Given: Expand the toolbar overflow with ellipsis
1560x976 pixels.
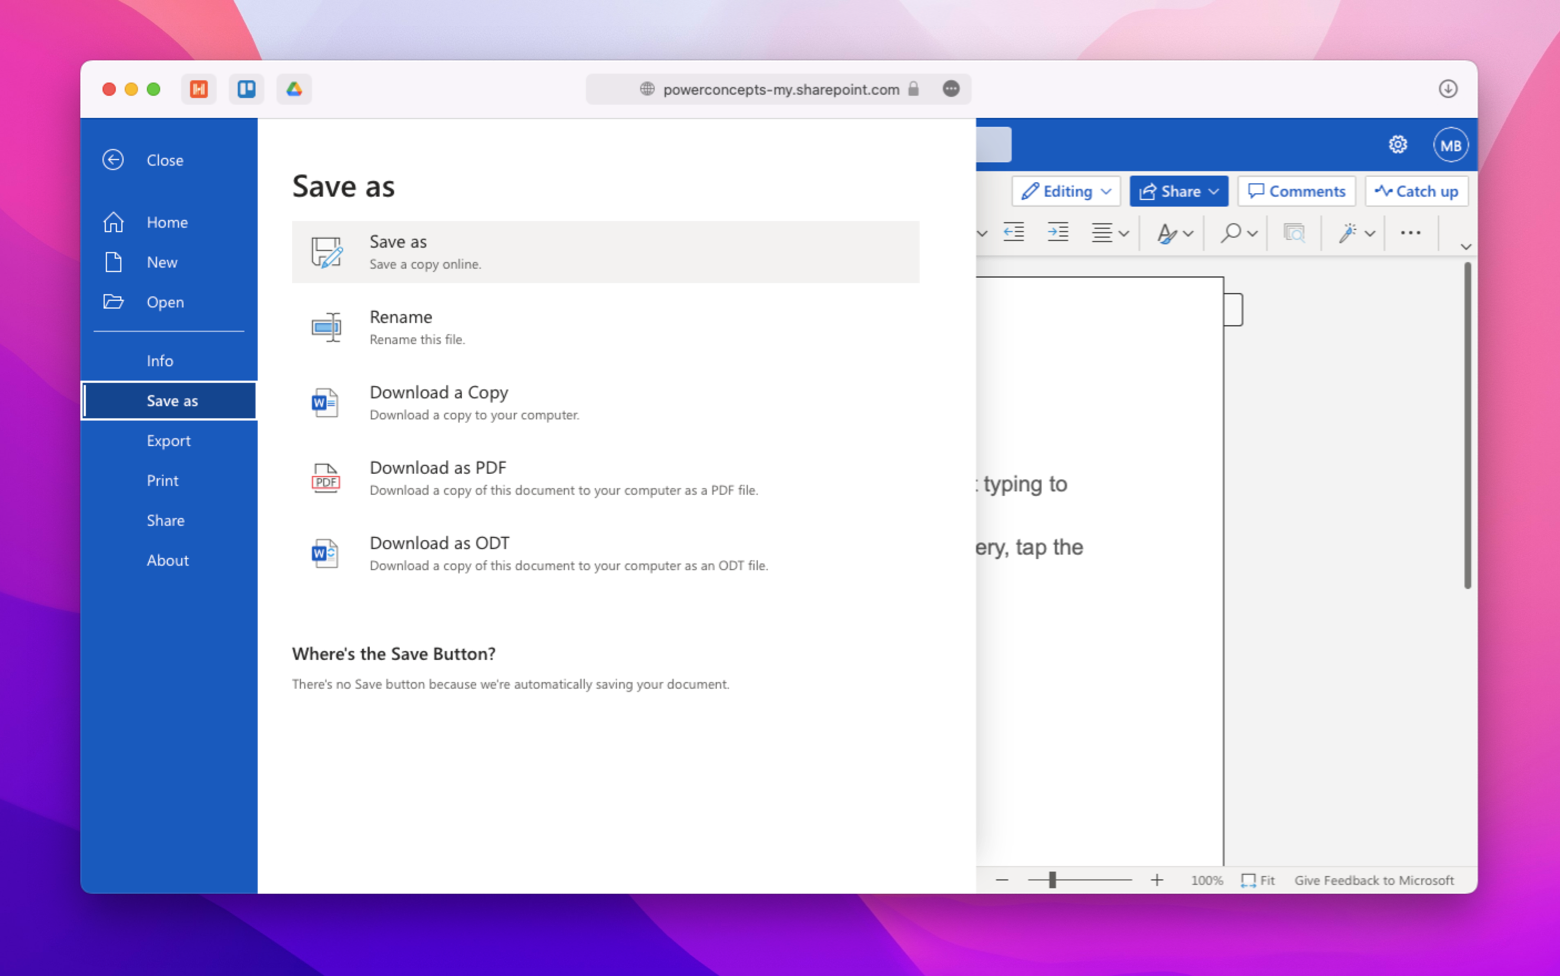Looking at the screenshot, I should point(1410,232).
